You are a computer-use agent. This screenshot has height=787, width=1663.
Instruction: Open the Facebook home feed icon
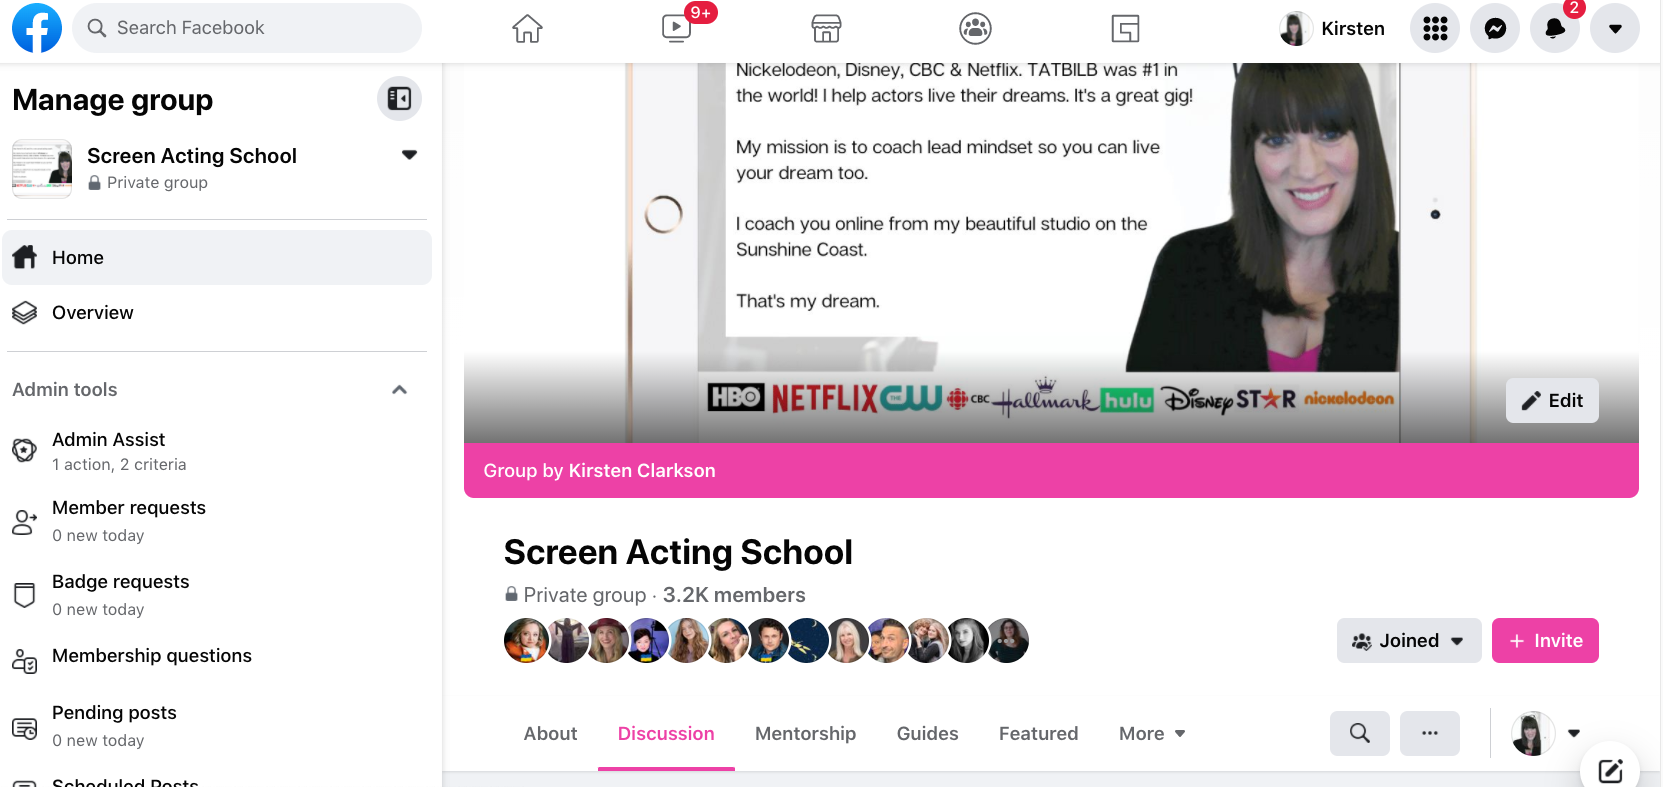pyautogui.click(x=527, y=29)
